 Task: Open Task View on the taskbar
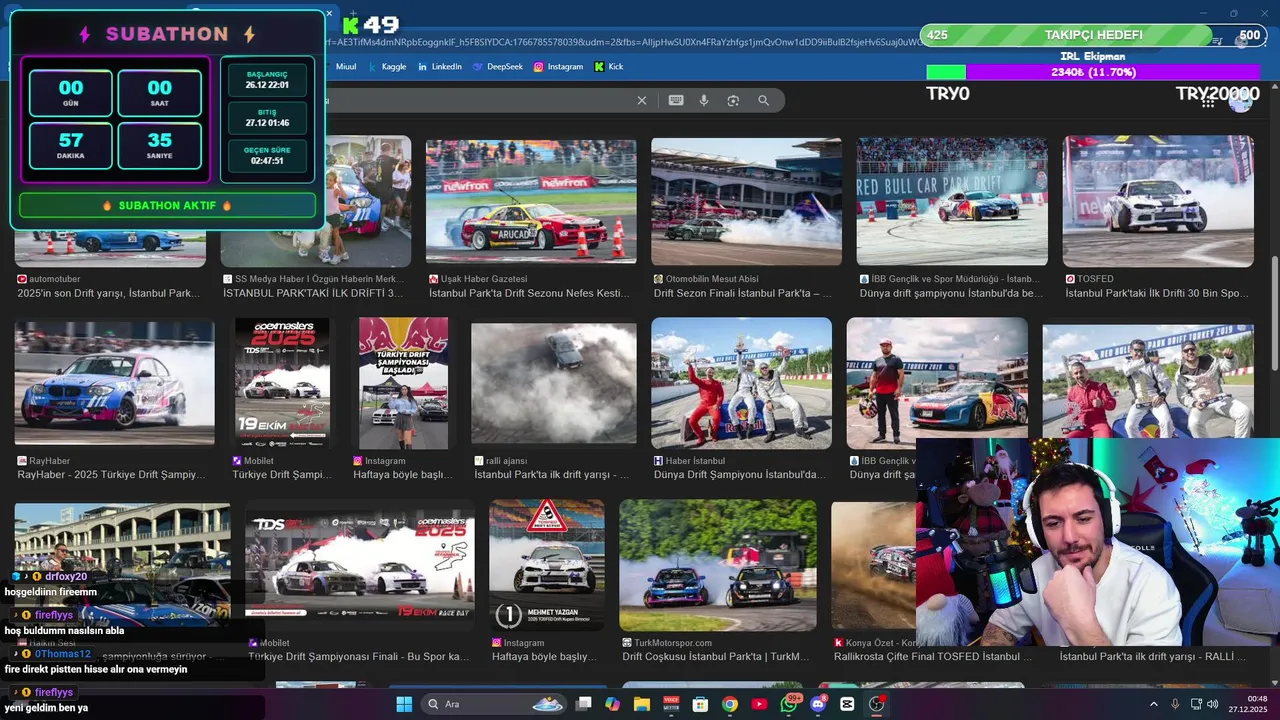[x=585, y=704]
